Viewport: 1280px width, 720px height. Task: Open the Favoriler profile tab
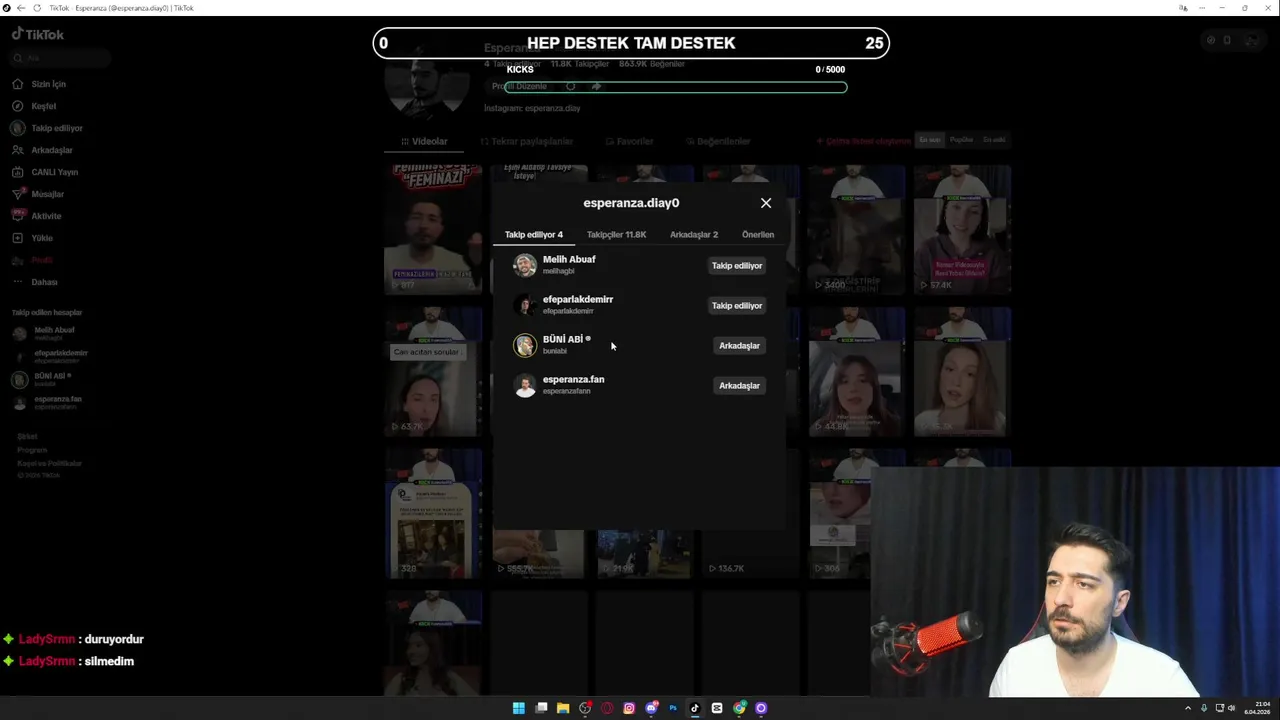[x=629, y=142]
